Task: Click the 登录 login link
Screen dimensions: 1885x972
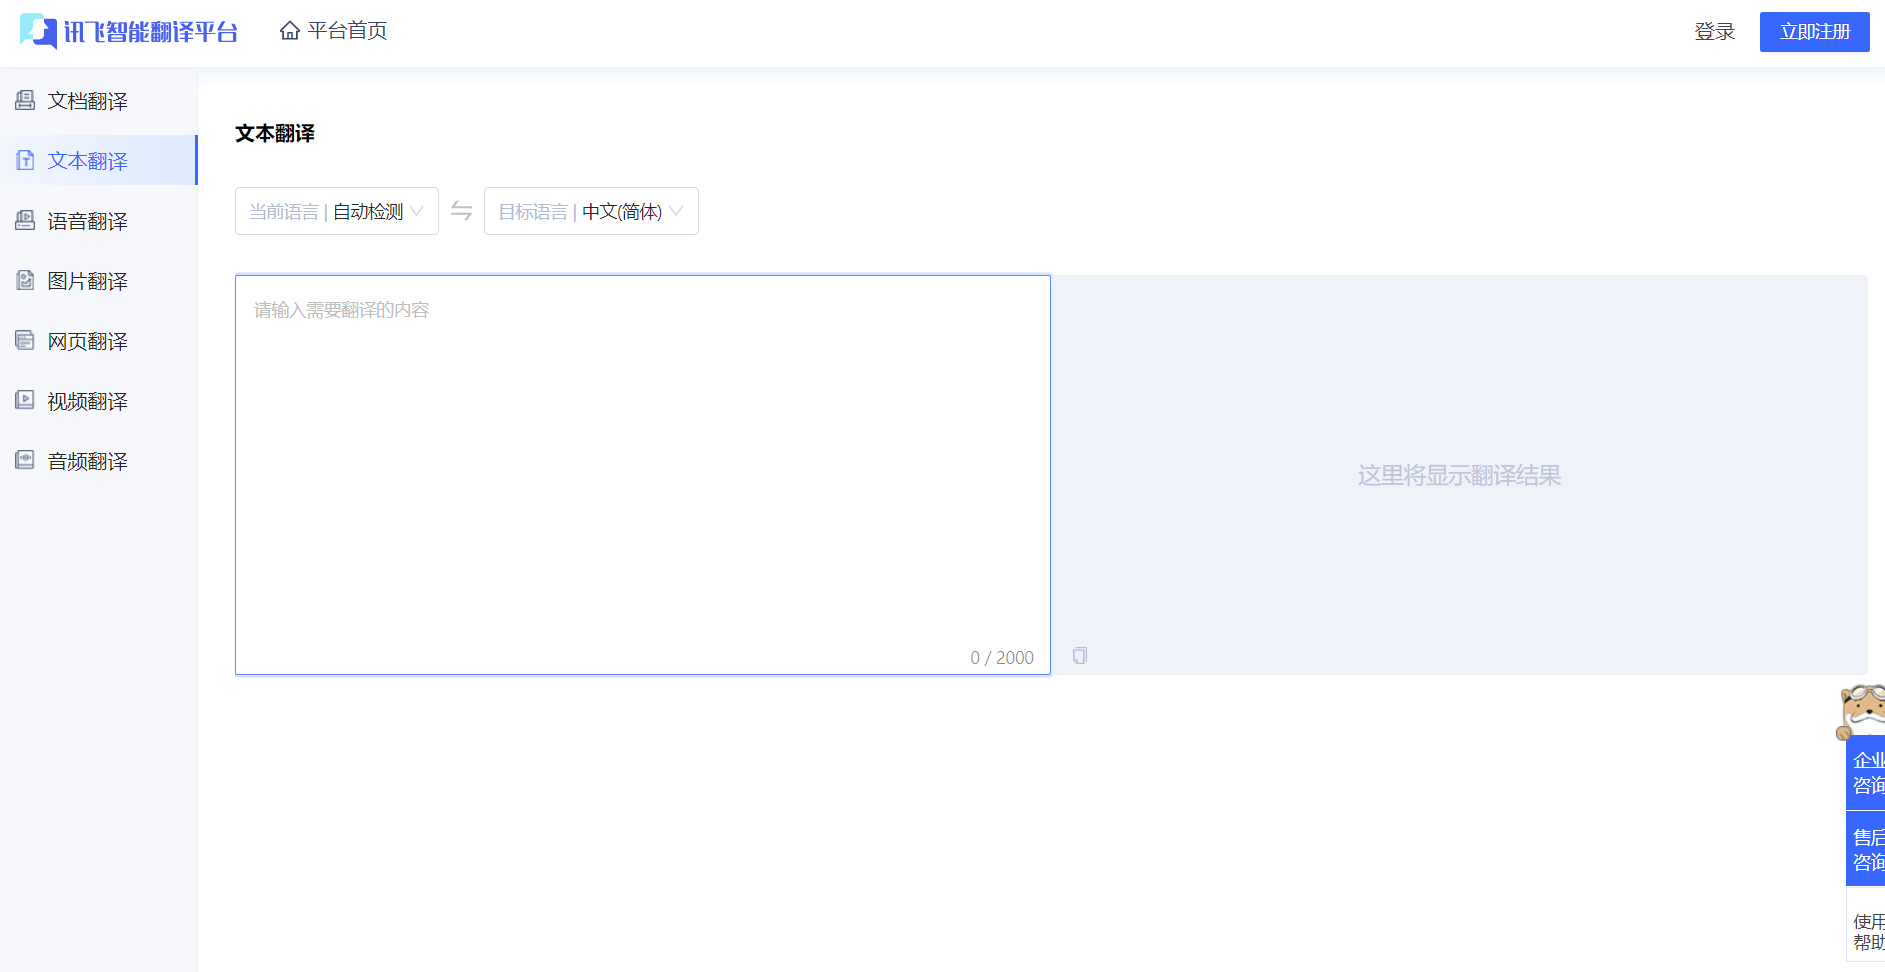Action: coord(1714,32)
